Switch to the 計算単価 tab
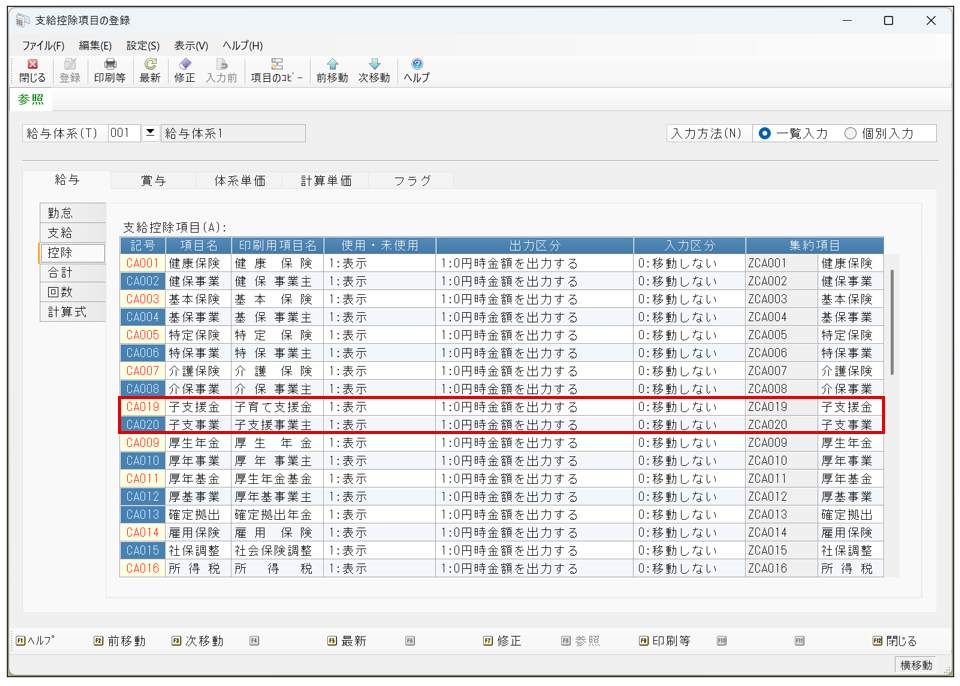 point(326,181)
